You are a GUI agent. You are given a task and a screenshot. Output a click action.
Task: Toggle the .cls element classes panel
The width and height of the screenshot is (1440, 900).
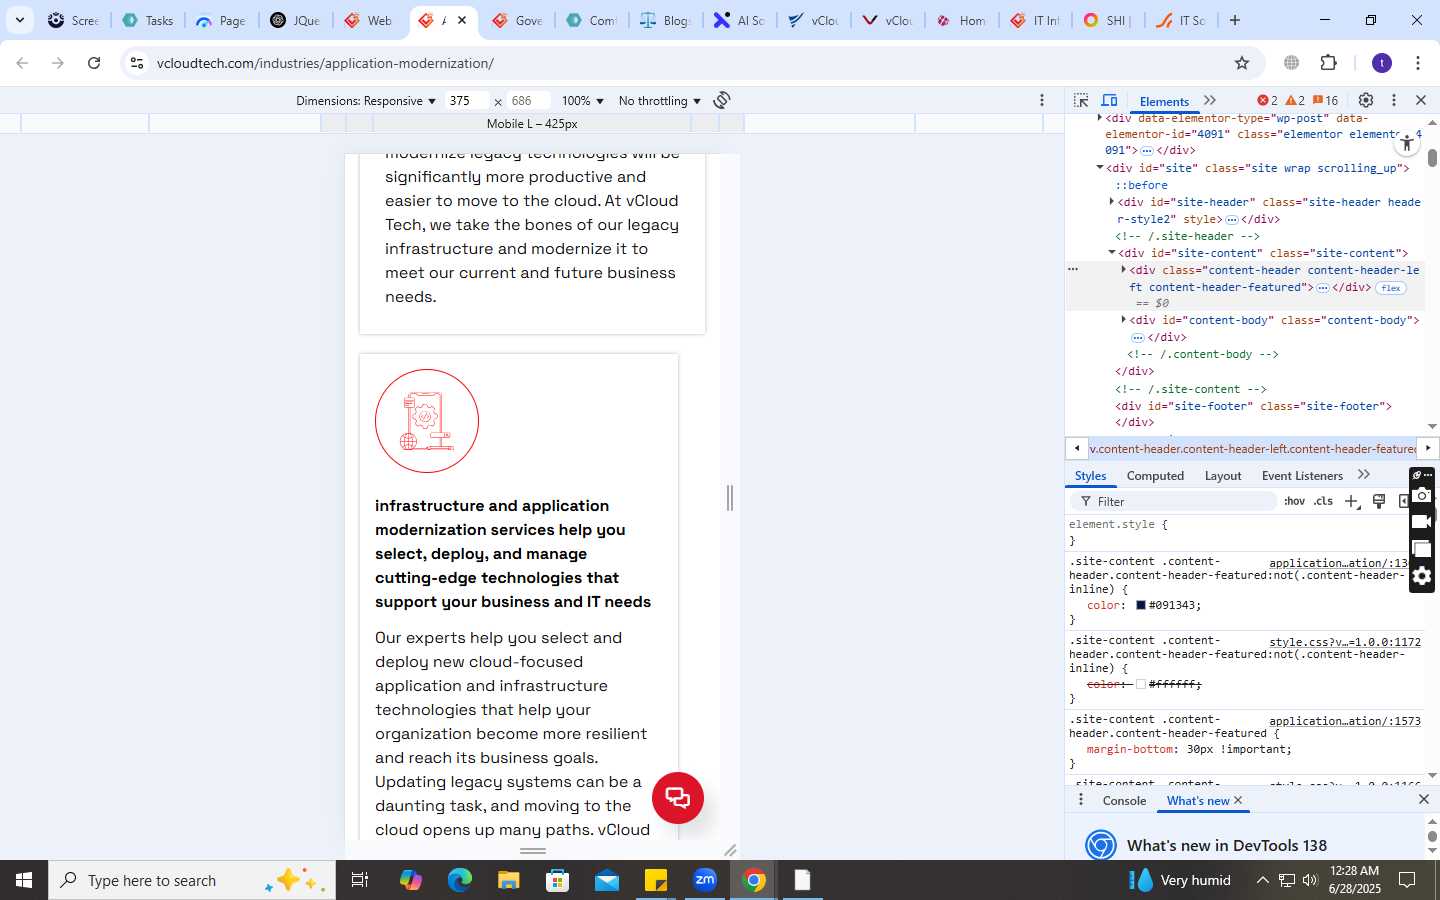pyautogui.click(x=1323, y=501)
